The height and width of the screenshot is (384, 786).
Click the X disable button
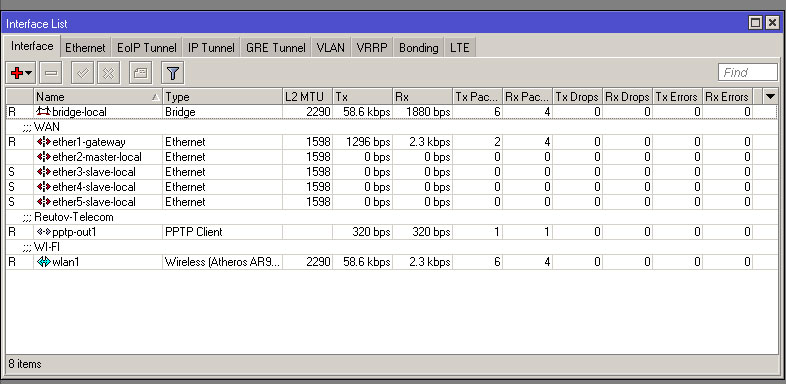coord(108,73)
